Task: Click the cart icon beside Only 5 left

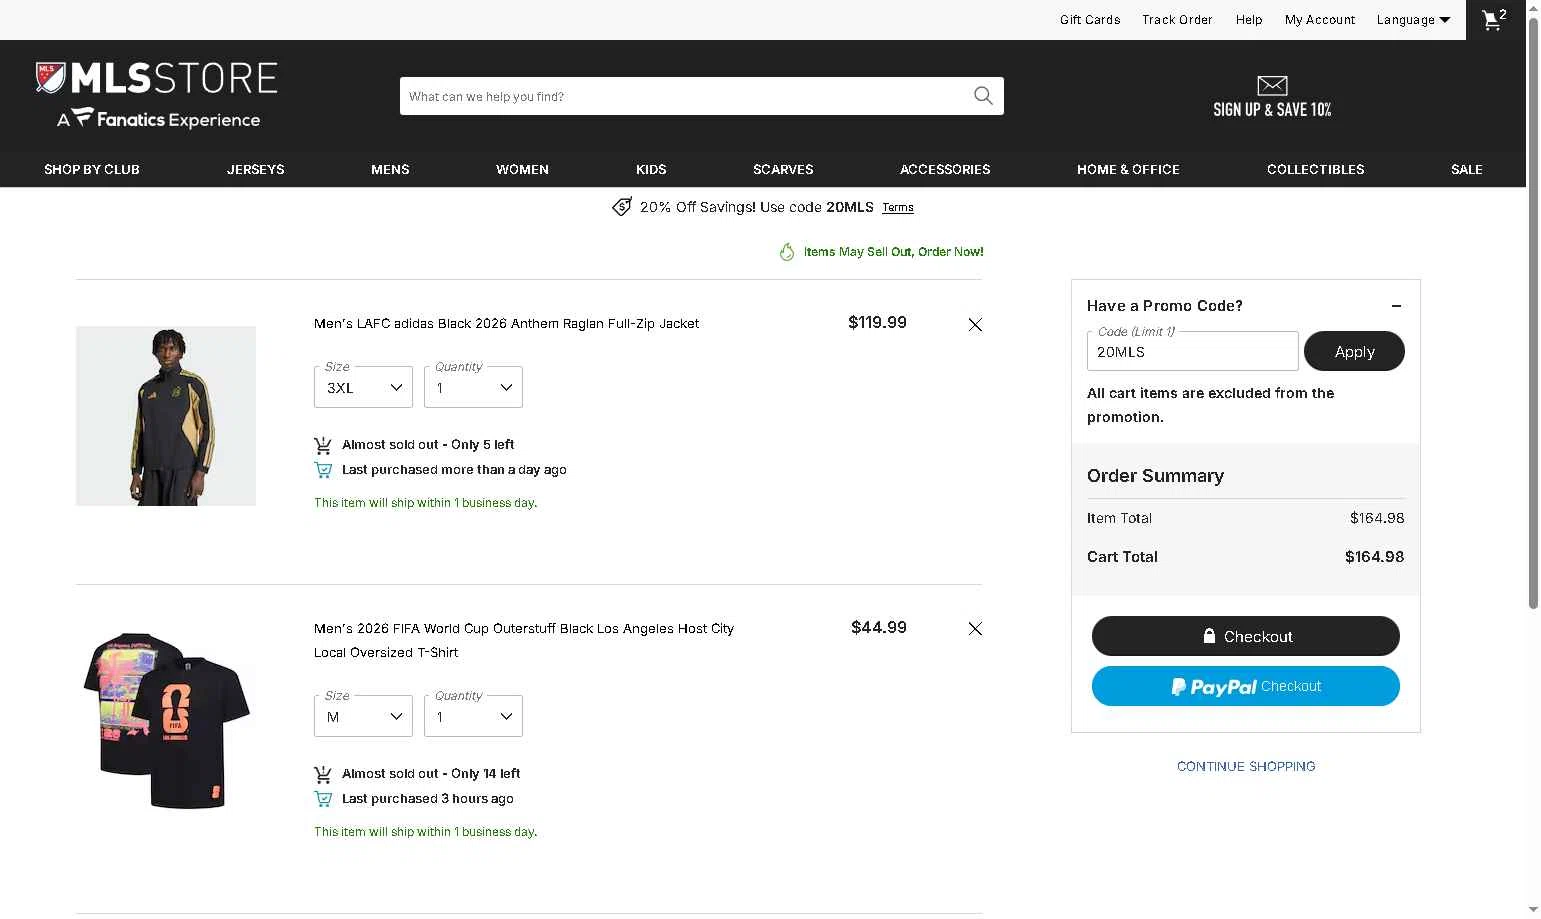Action: click(x=323, y=445)
